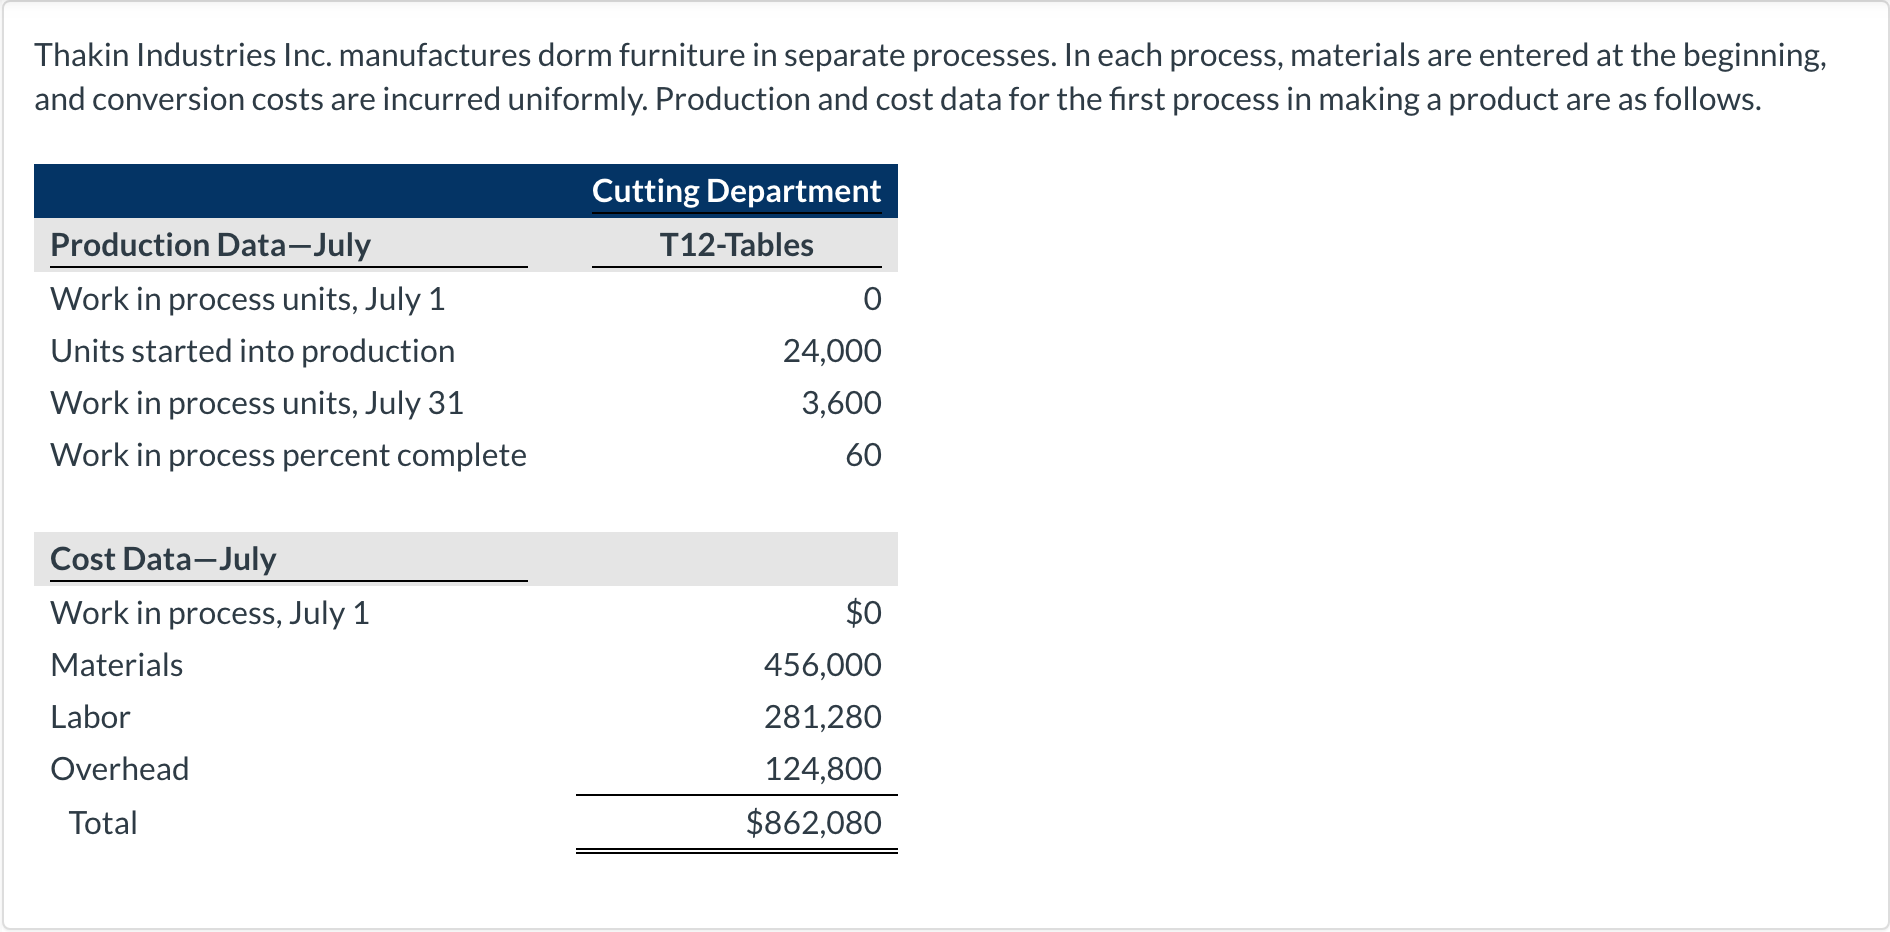Click the 3,600 ending units value
1890x932 pixels.
(x=841, y=403)
